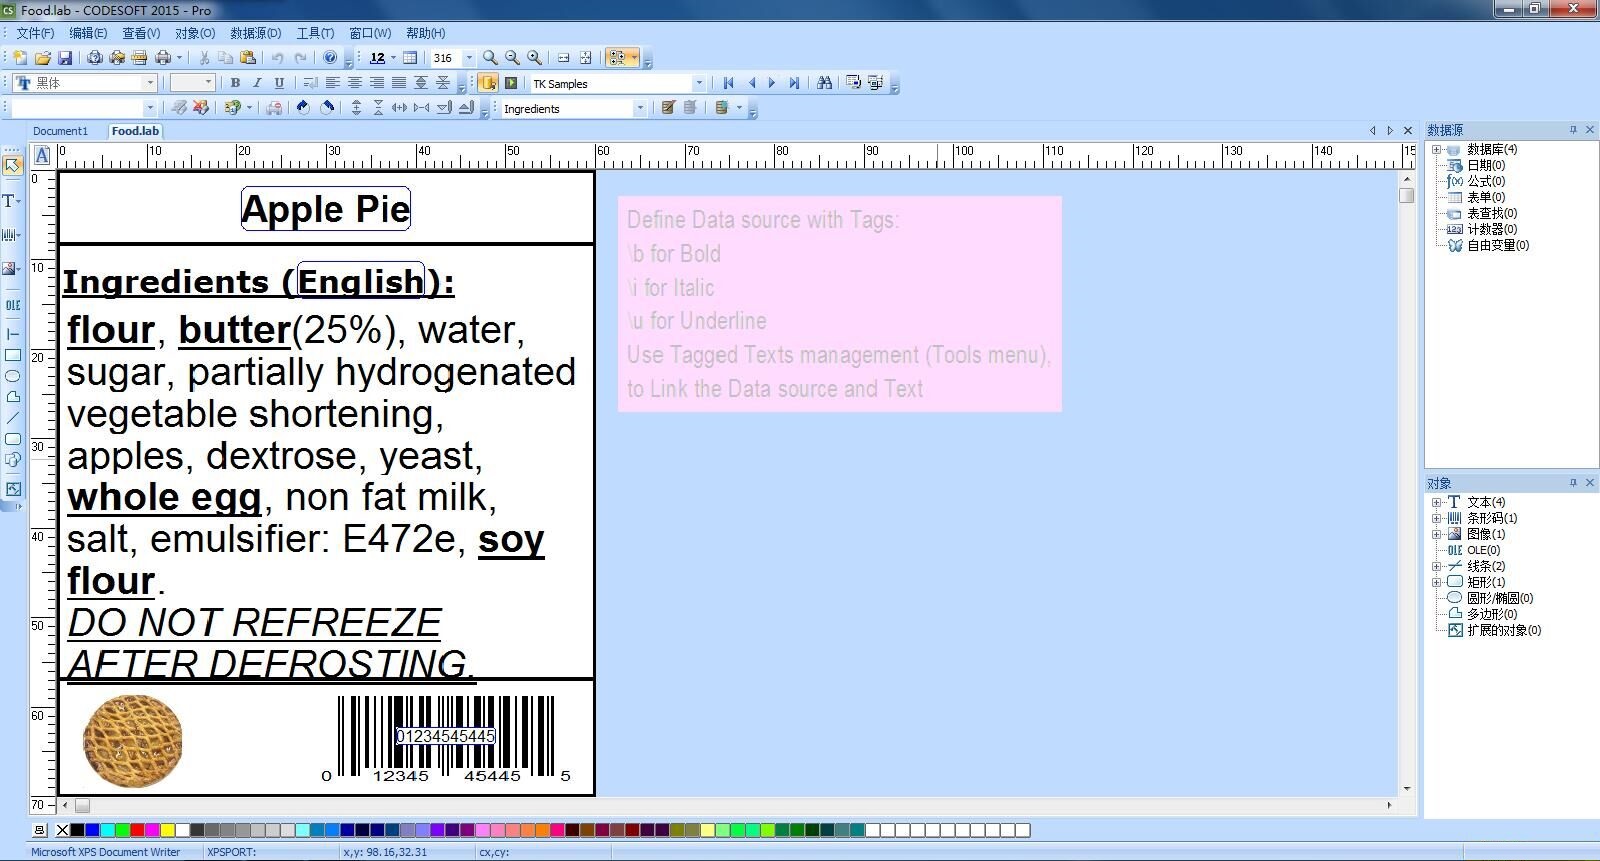This screenshot has width=1600, height=861.
Task: Pick the diagonal Line drawing tool
Action: (x=12, y=418)
